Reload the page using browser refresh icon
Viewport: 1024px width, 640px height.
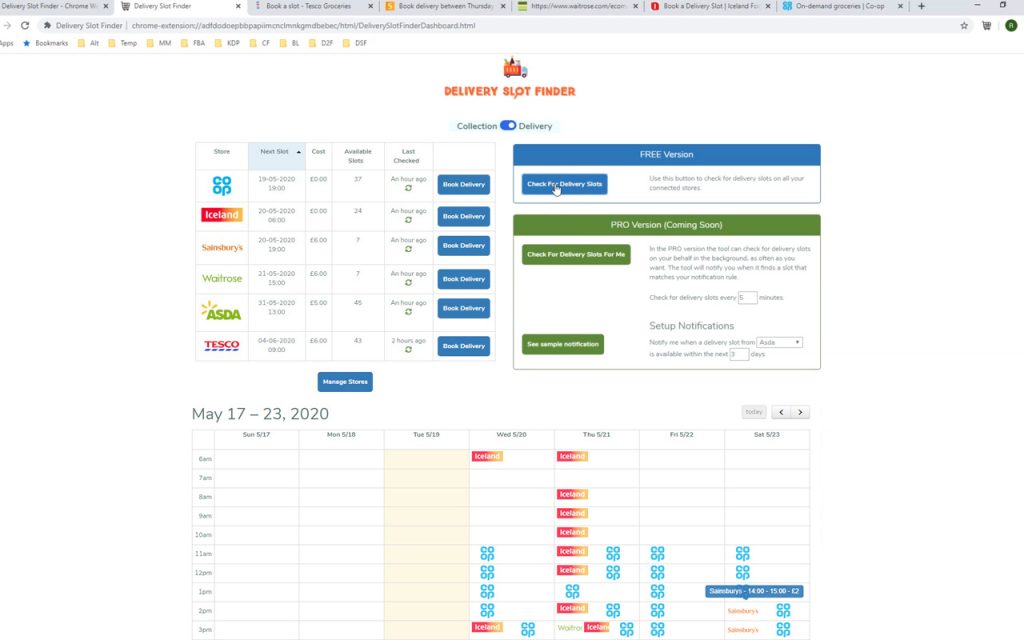25,25
